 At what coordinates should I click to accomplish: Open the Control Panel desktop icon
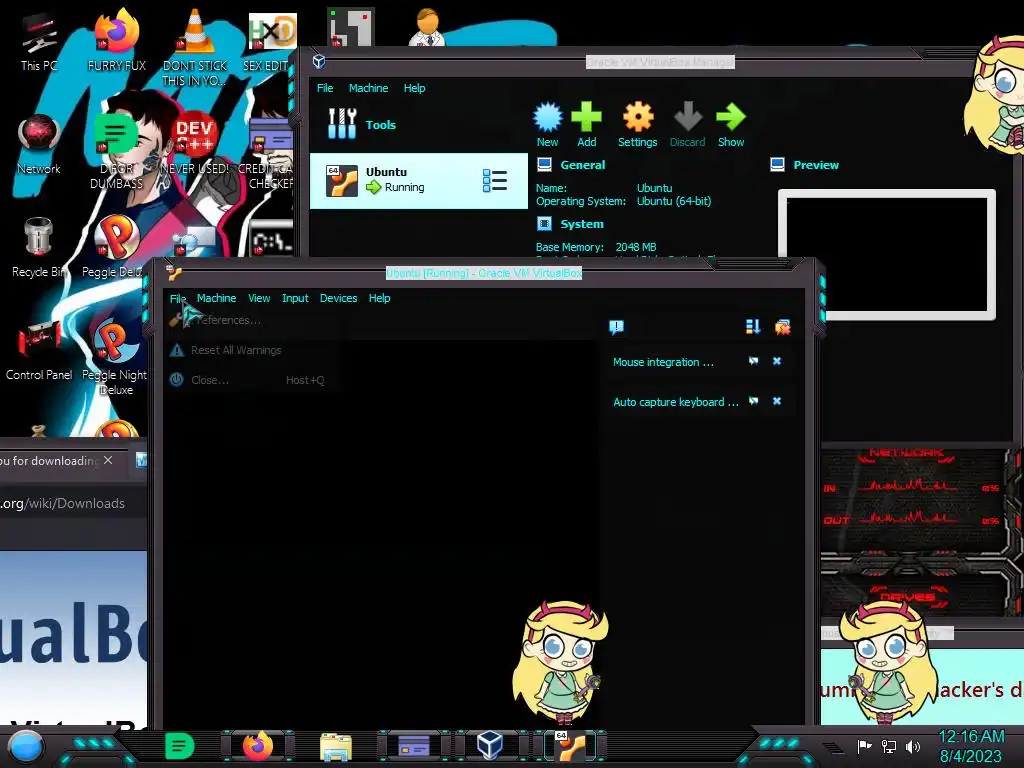tap(39, 349)
